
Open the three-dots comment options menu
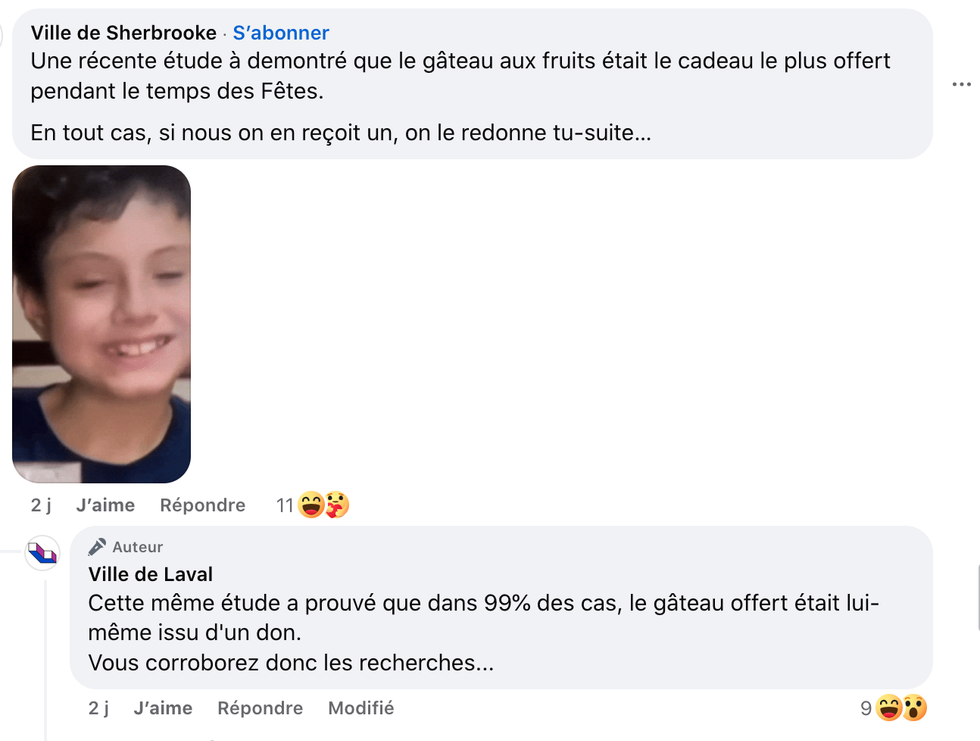[x=961, y=85]
